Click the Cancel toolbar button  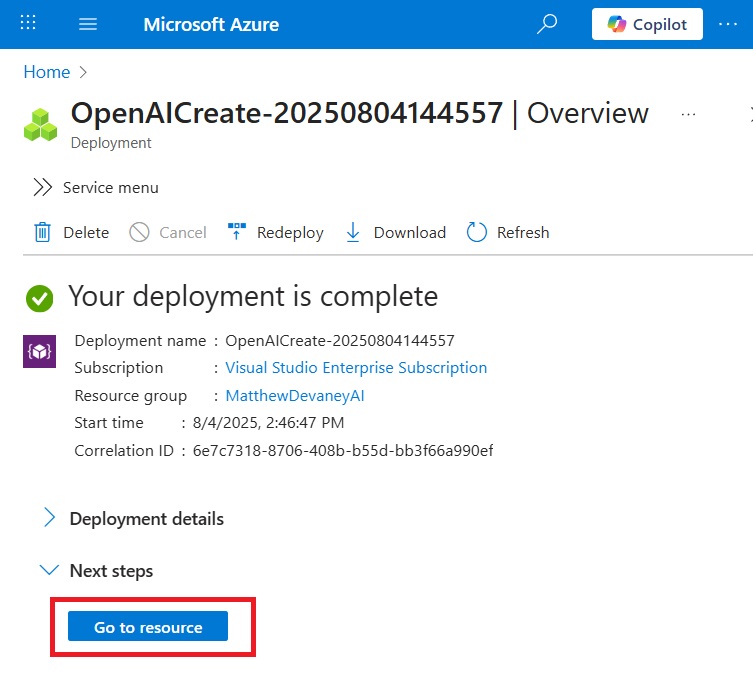click(x=168, y=232)
